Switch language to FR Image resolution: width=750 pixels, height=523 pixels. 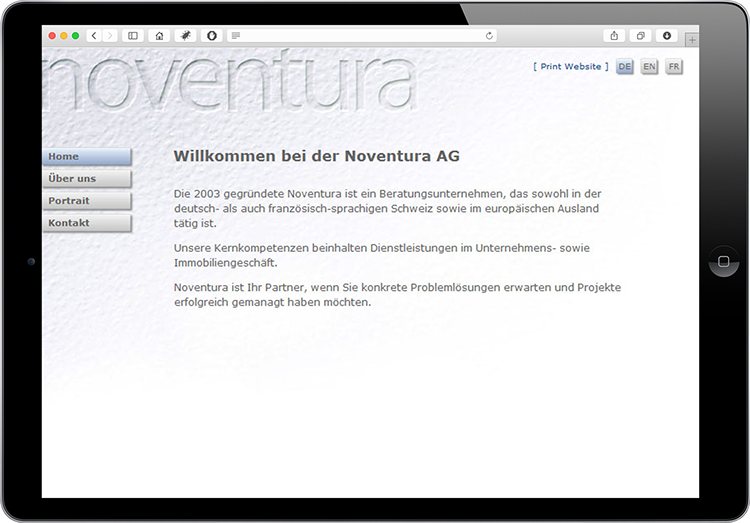pyautogui.click(x=674, y=67)
